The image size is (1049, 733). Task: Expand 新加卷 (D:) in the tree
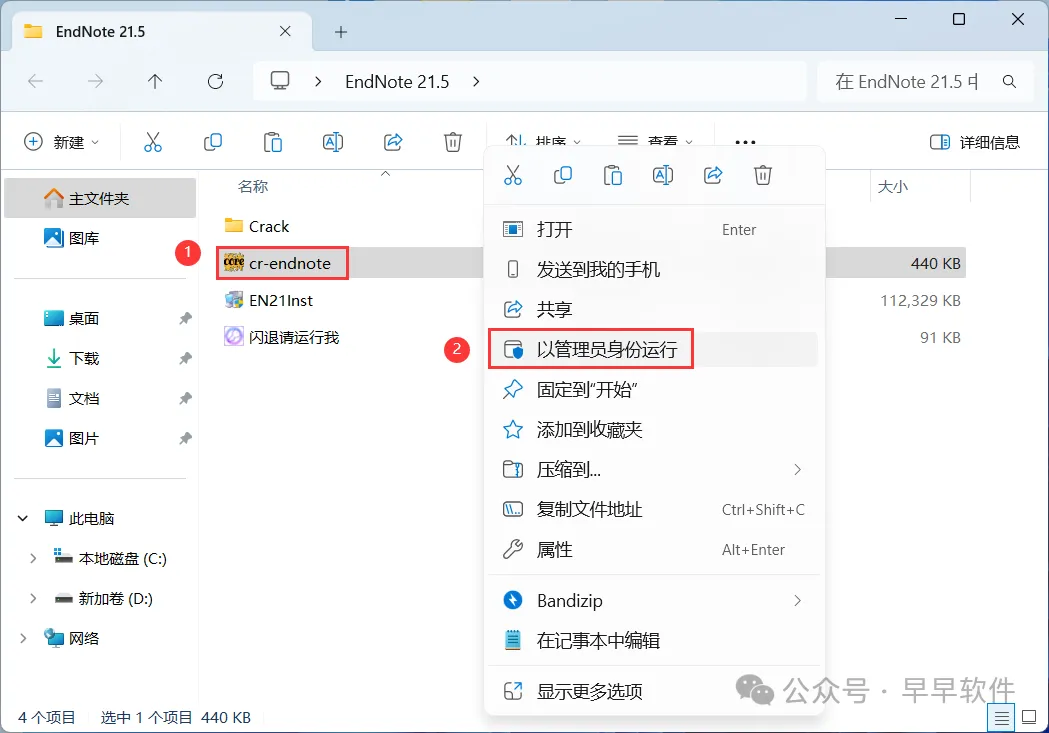point(33,599)
